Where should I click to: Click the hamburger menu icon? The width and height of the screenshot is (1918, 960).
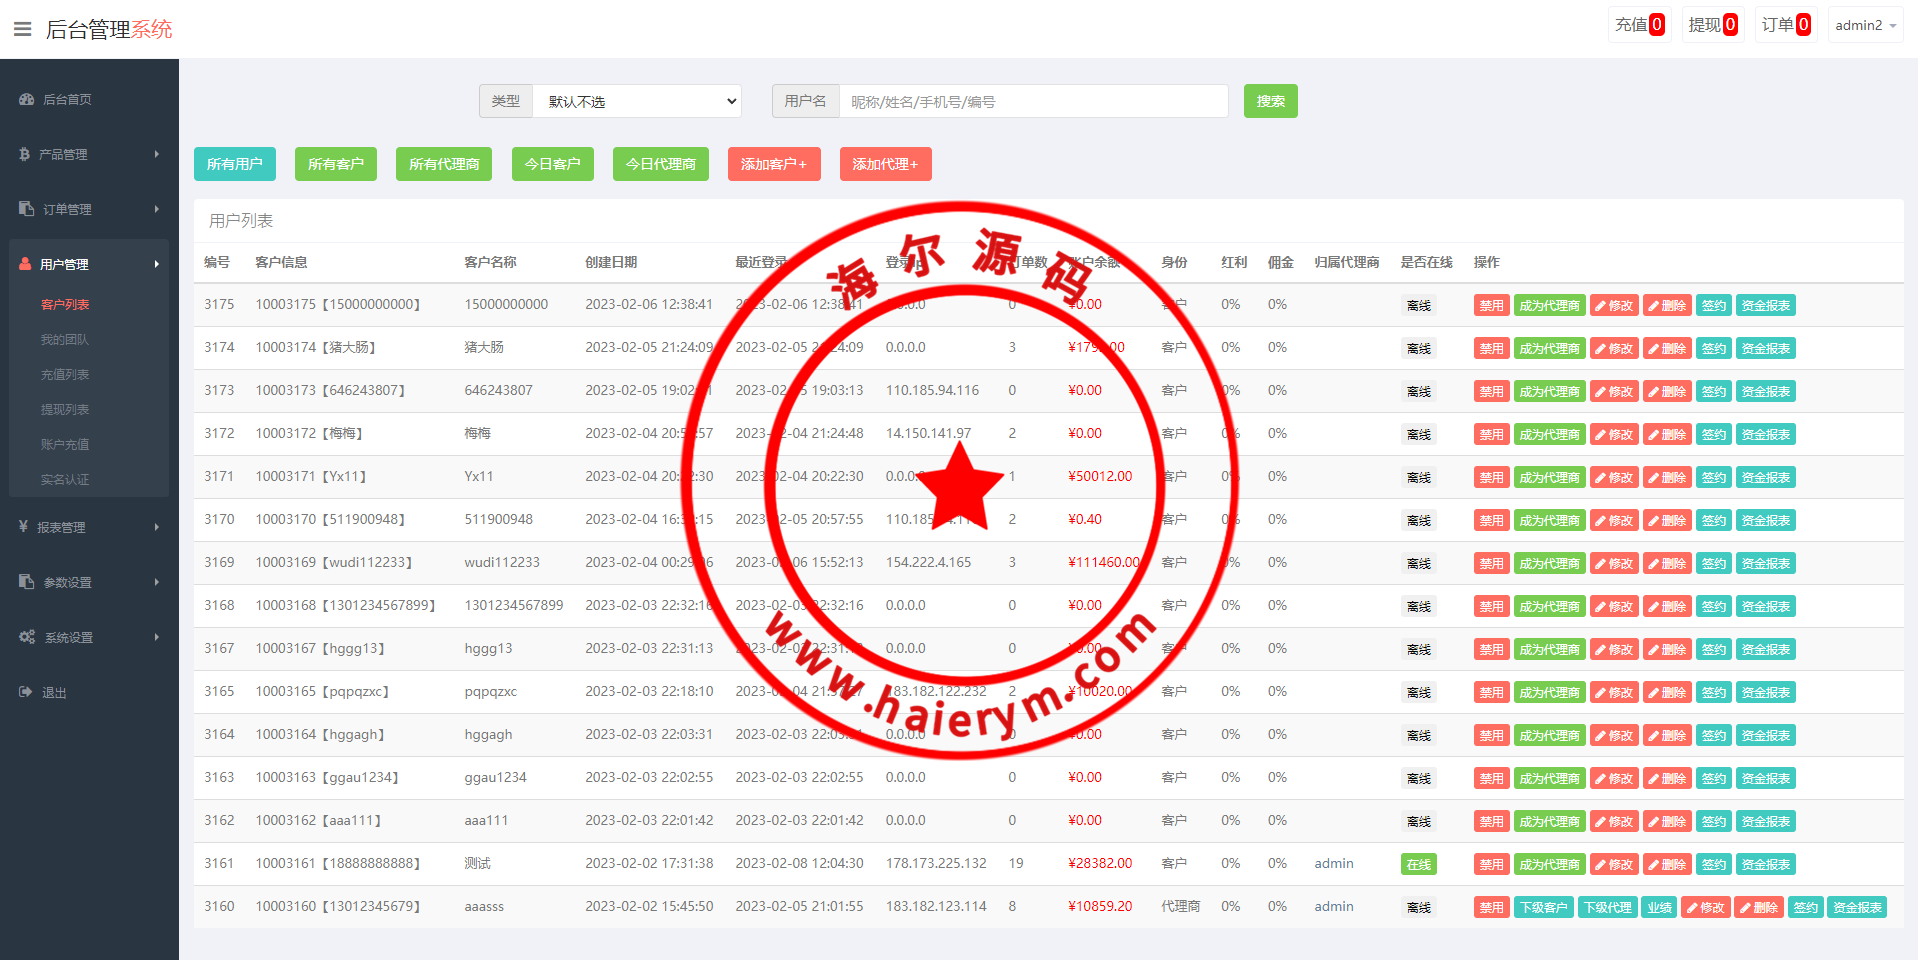[x=22, y=29]
